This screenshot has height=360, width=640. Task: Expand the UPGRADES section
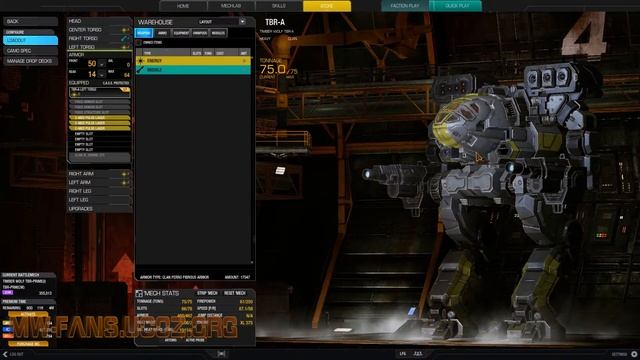[99, 209]
